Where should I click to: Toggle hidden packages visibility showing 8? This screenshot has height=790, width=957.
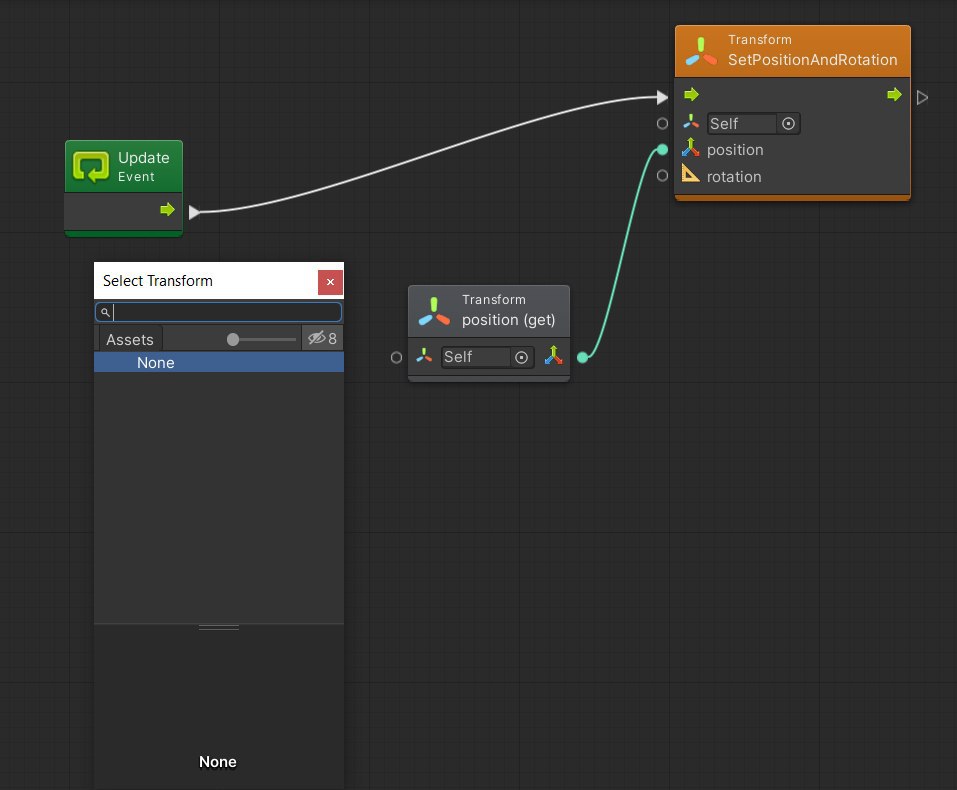coord(322,338)
